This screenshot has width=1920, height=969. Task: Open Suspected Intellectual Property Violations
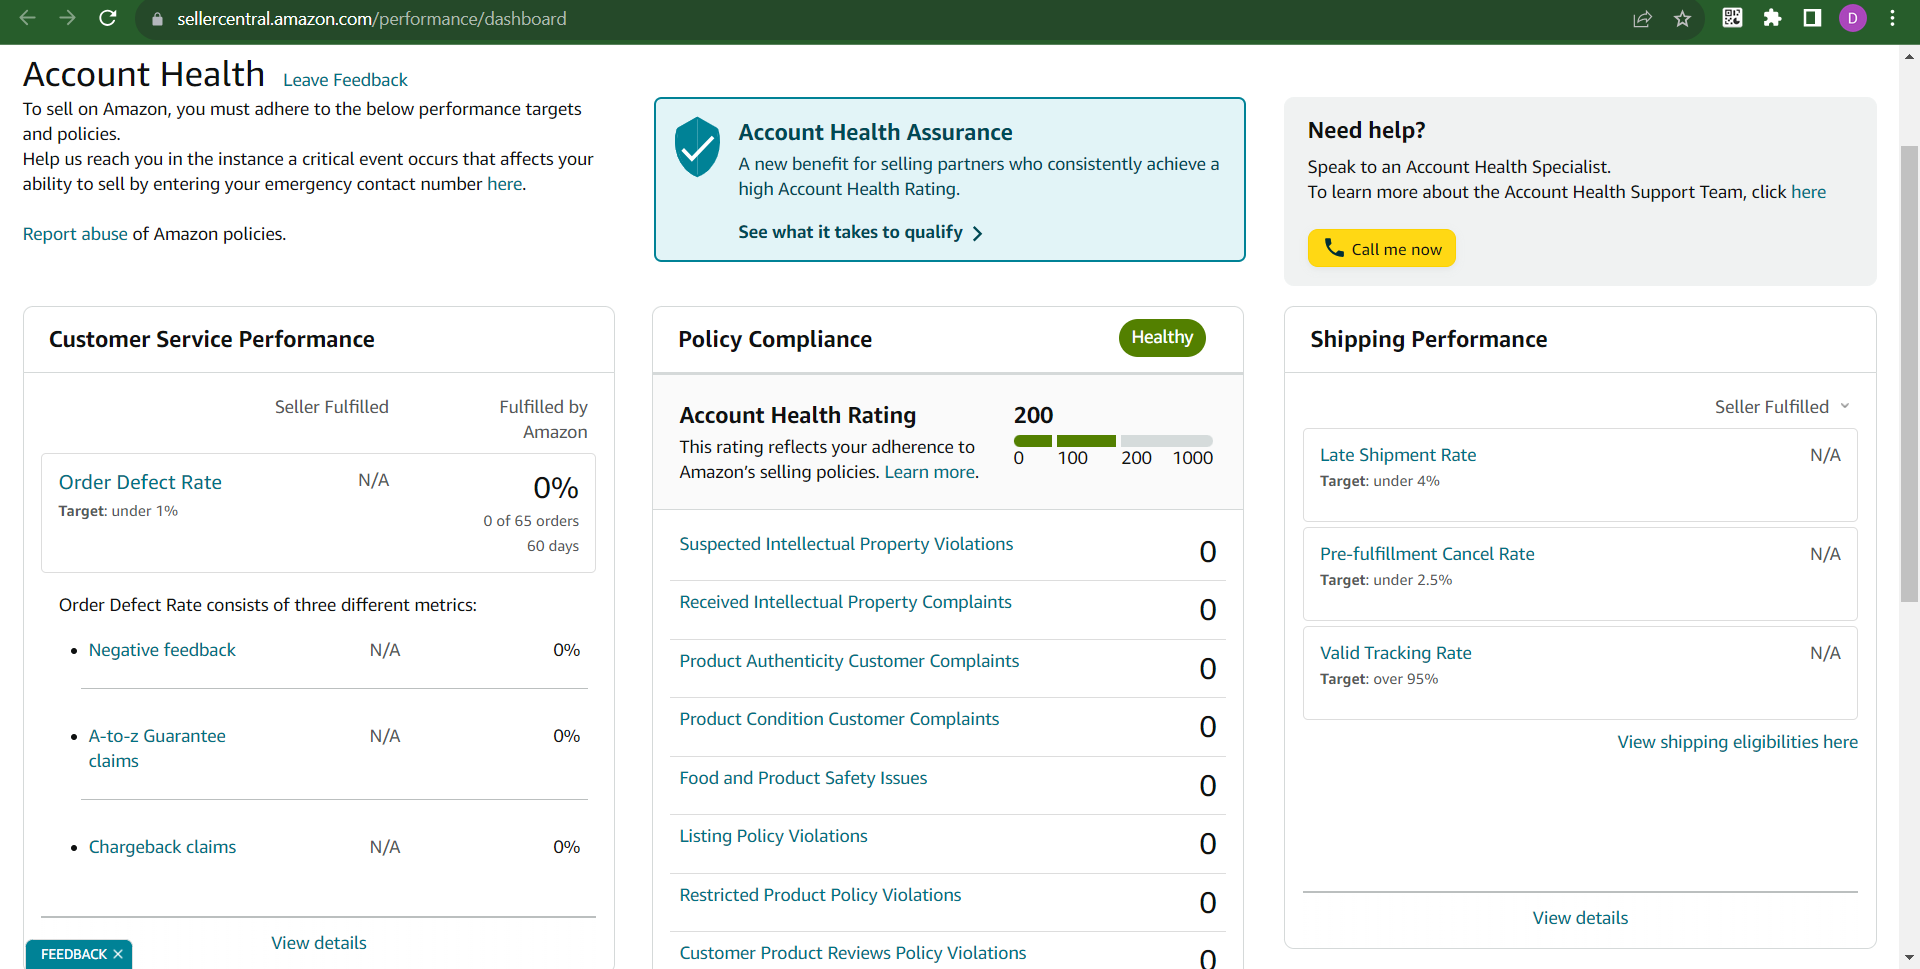[x=846, y=544]
